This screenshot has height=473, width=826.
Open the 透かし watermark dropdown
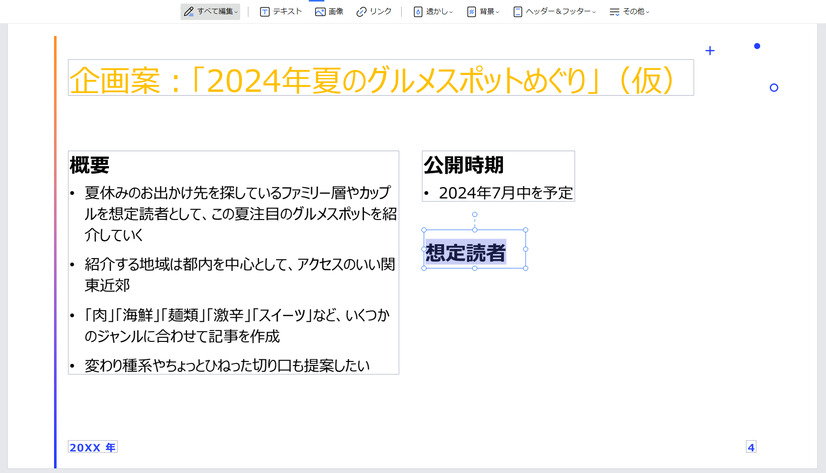point(433,12)
